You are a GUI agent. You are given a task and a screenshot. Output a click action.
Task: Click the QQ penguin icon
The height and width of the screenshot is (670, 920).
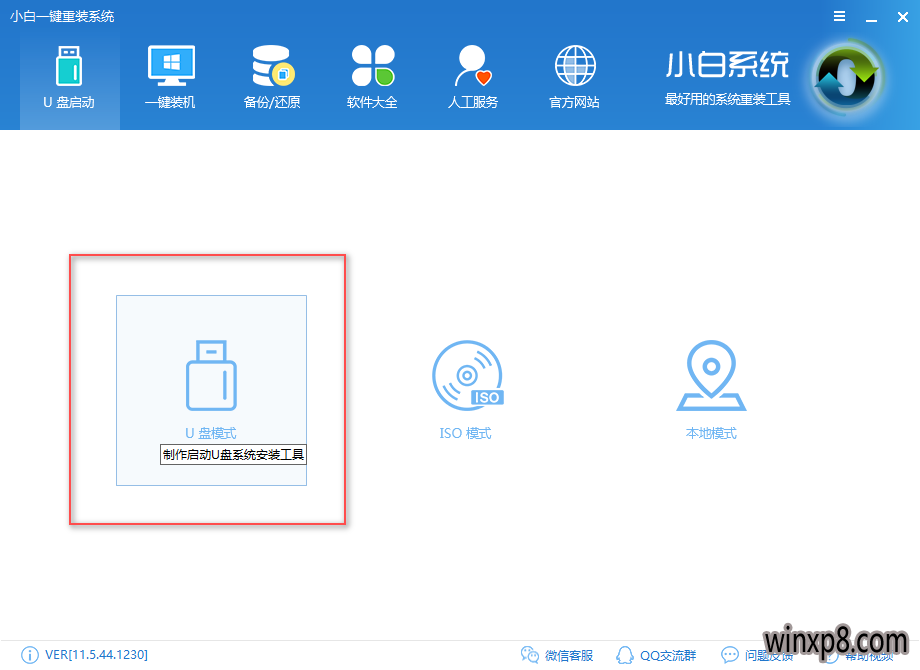625,655
